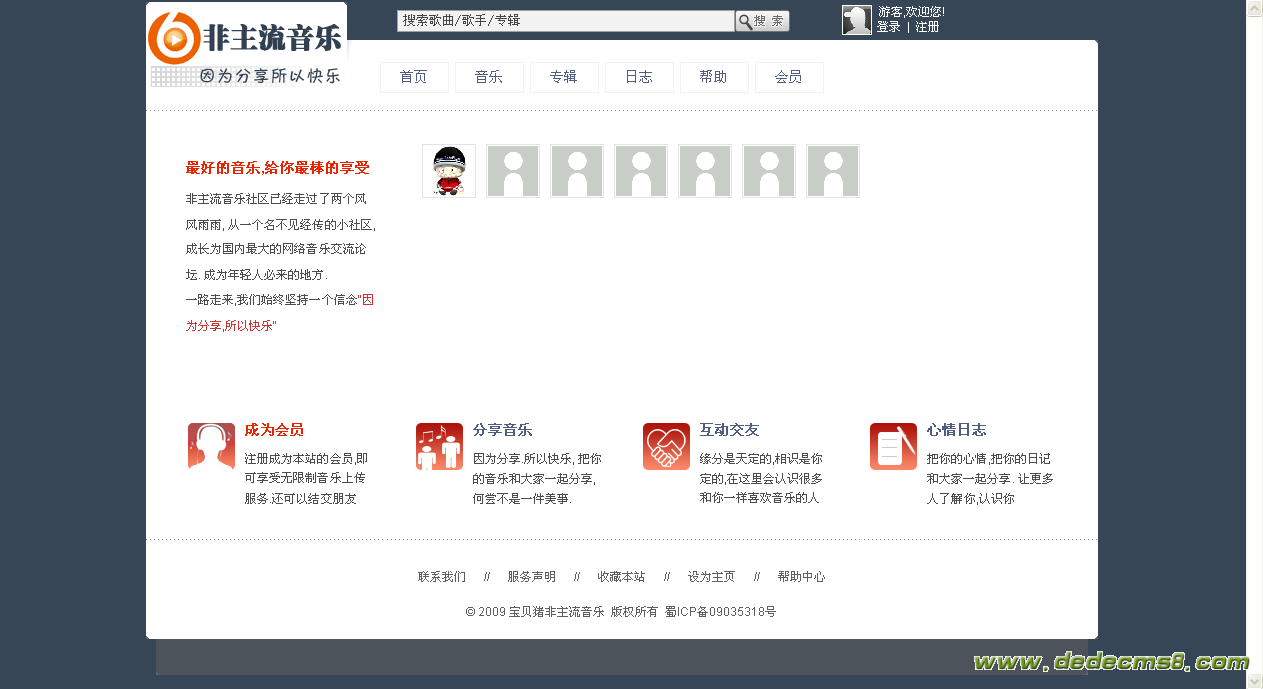This screenshot has height=689, width=1263.
Task: Click the 登录 login link
Action: click(888, 27)
